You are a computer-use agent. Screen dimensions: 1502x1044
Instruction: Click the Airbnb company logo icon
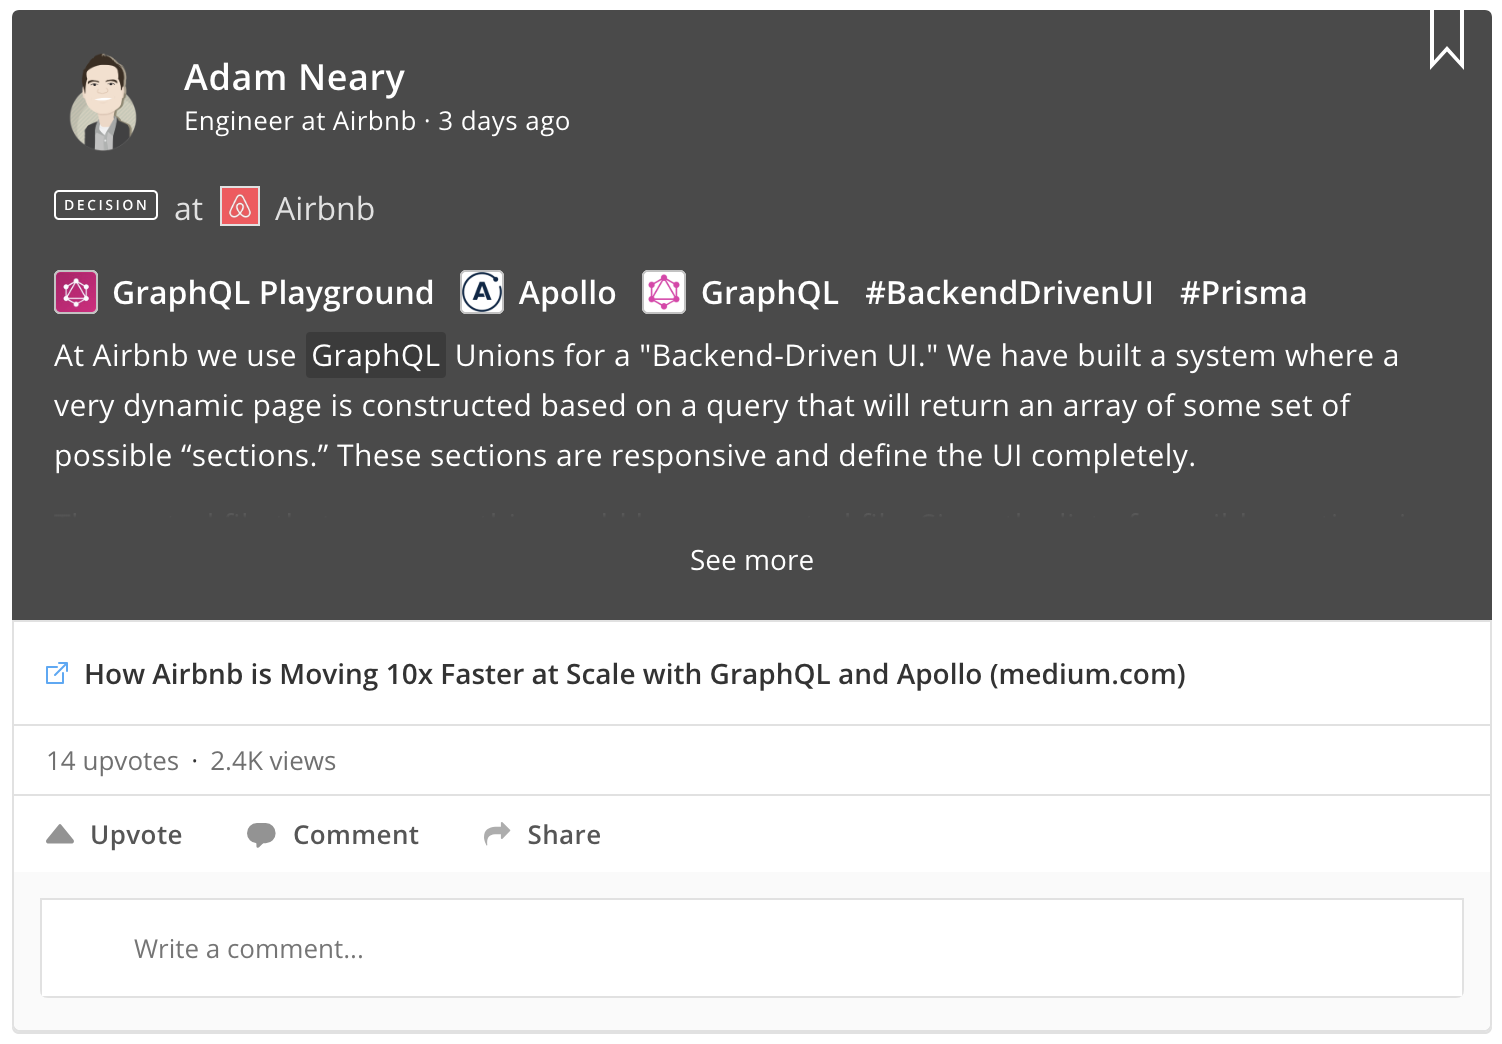(x=240, y=207)
